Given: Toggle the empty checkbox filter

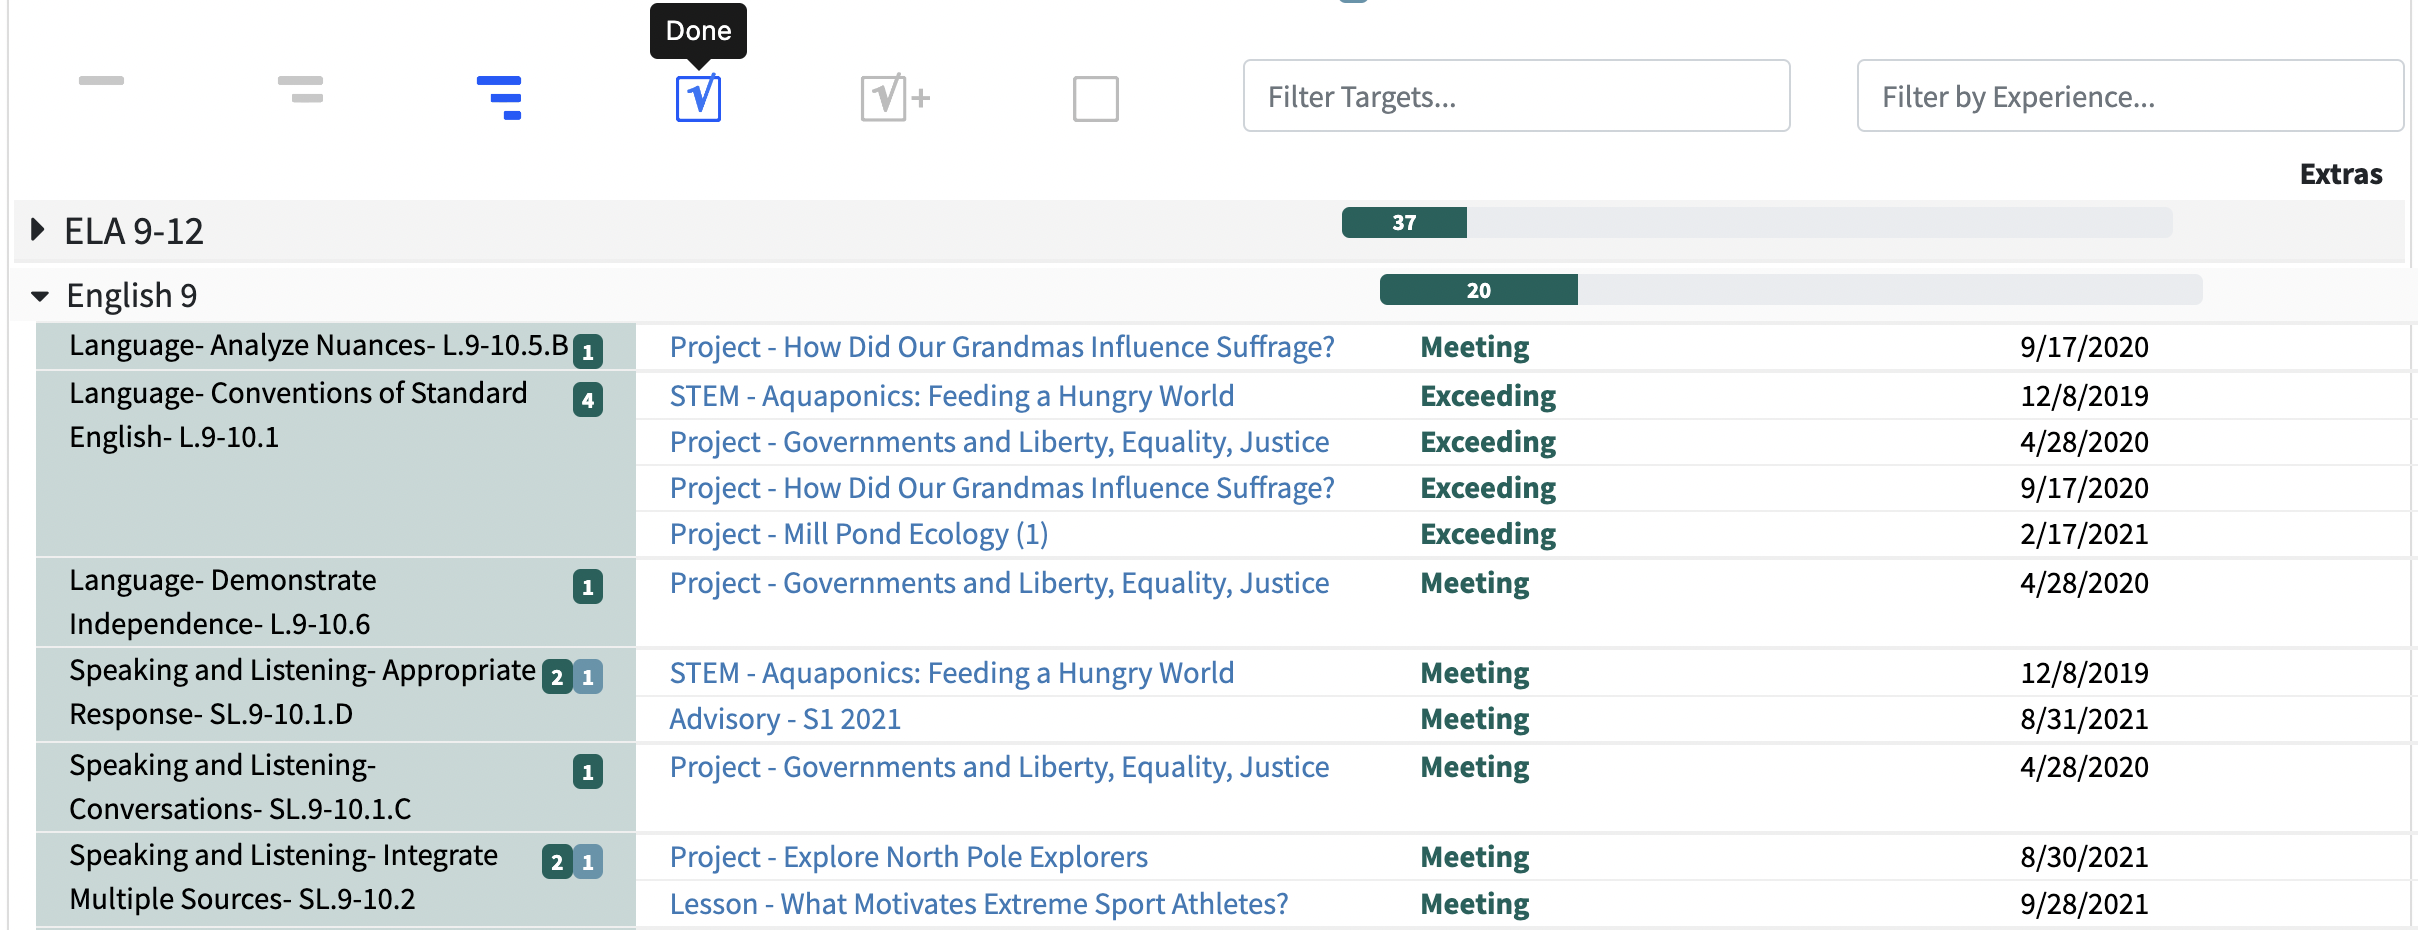Looking at the screenshot, I should [x=1095, y=98].
